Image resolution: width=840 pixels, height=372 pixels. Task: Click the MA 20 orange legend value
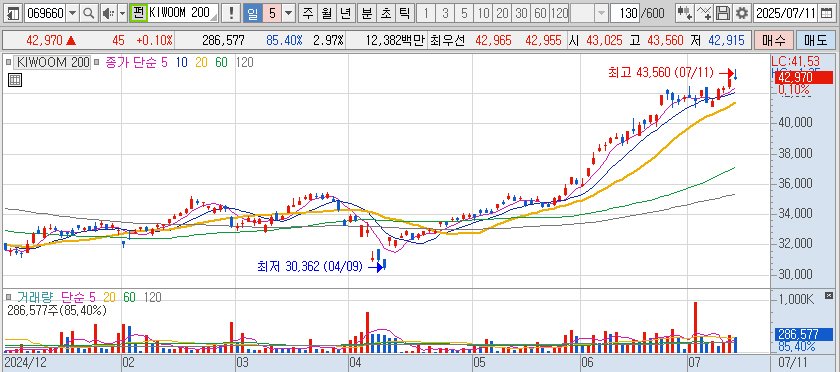201,62
